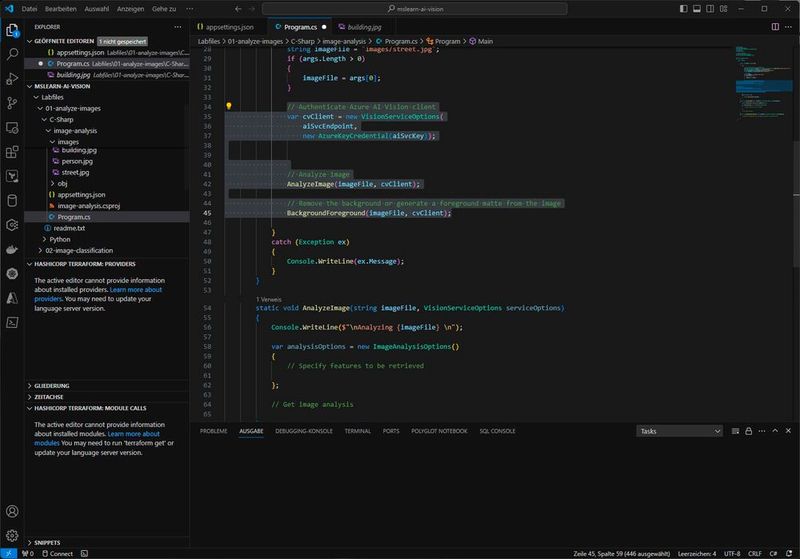Screen dimensions: 800x559
Task: Open the Manage gear icon
Action: pyautogui.click(x=12, y=535)
